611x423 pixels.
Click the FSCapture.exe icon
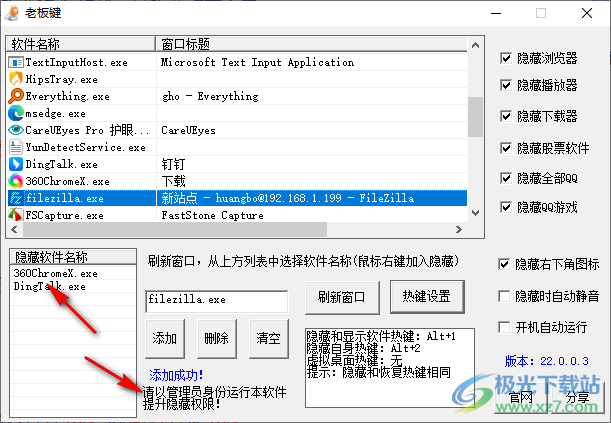[16, 215]
